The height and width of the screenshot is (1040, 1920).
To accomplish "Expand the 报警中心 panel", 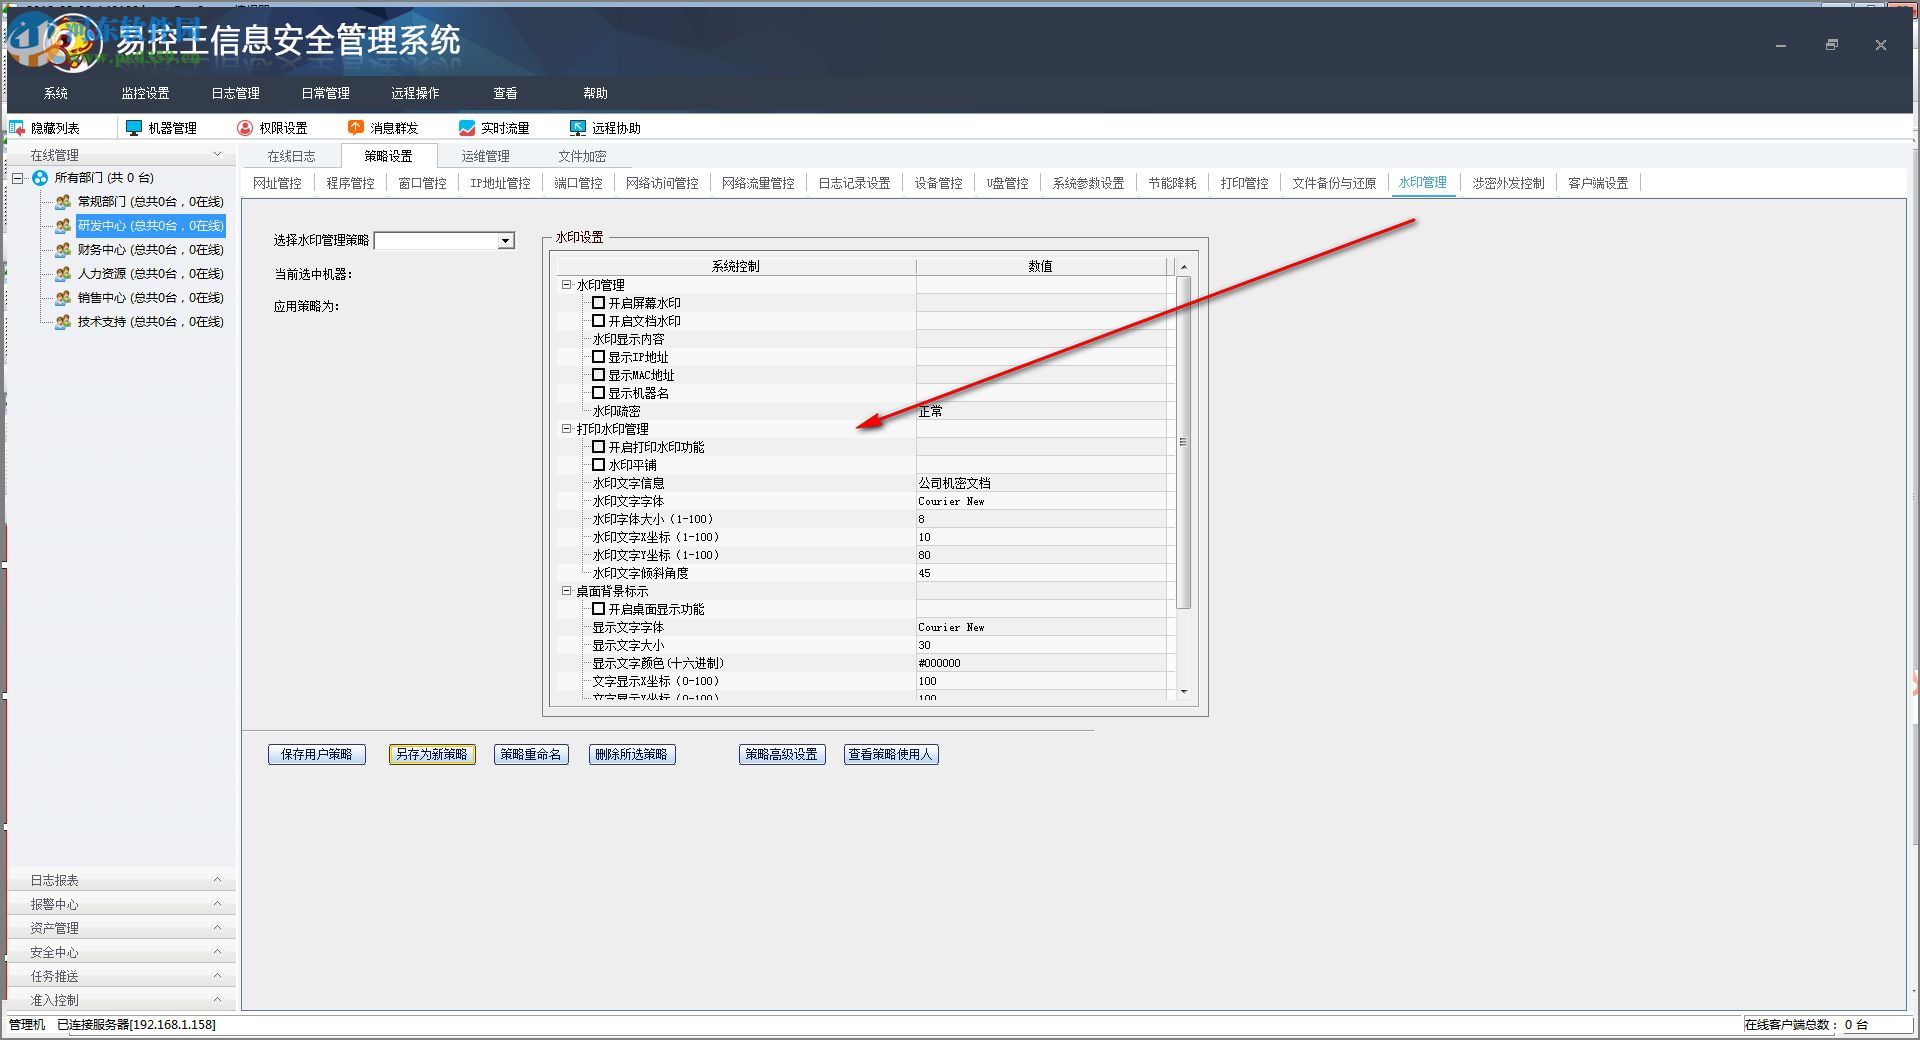I will coord(218,904).
